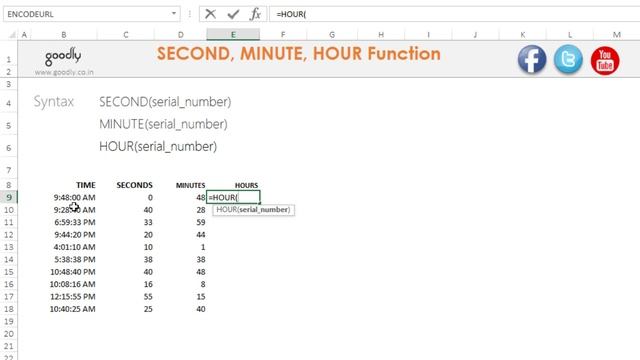Viewport: 640px width, 360px height.
Task: Click cell with time 10:48:40 PM
Action: 64,272
